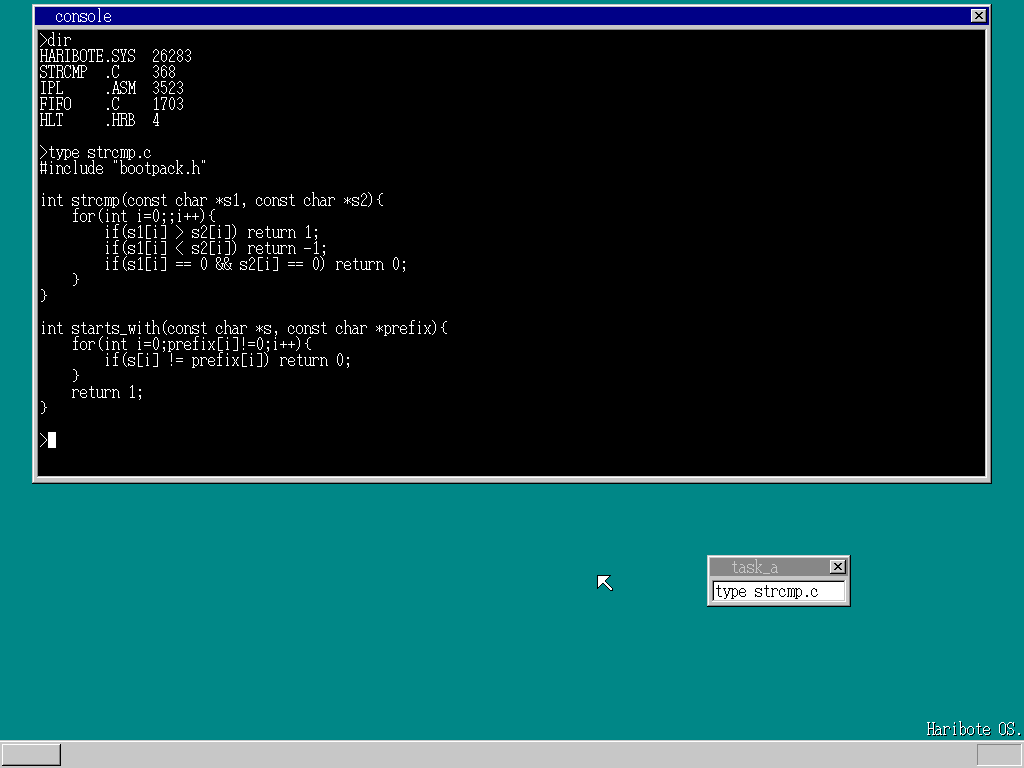Click the taskbar button at bottom left
Image resolution: width=1024 pixels, height=768 pixels.
pos(31,755)
